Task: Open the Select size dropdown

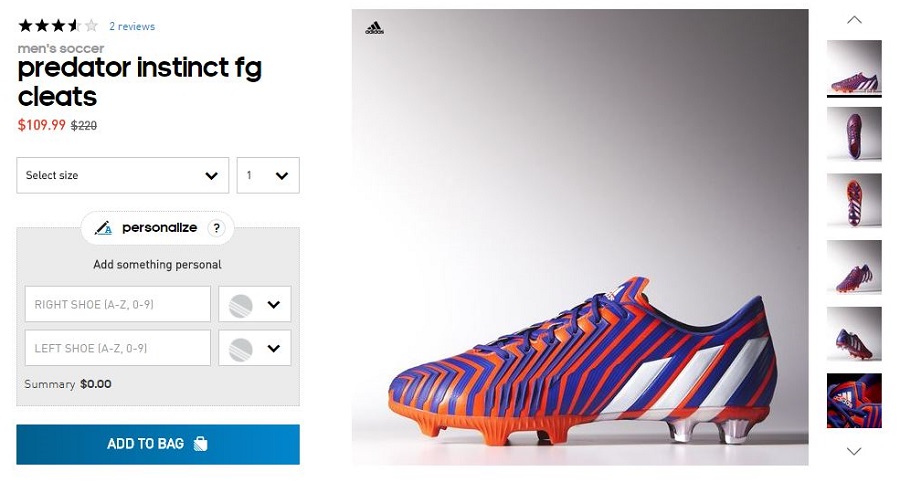Action: point(122,176)
